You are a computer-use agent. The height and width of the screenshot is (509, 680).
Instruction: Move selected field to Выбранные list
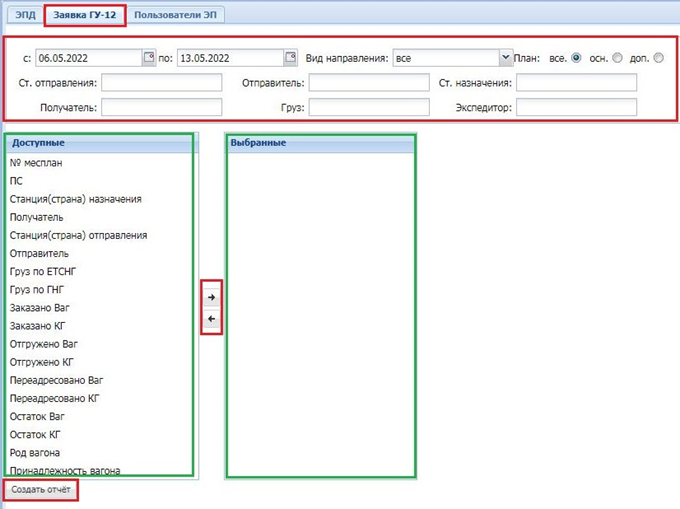(x=211, y=297)
